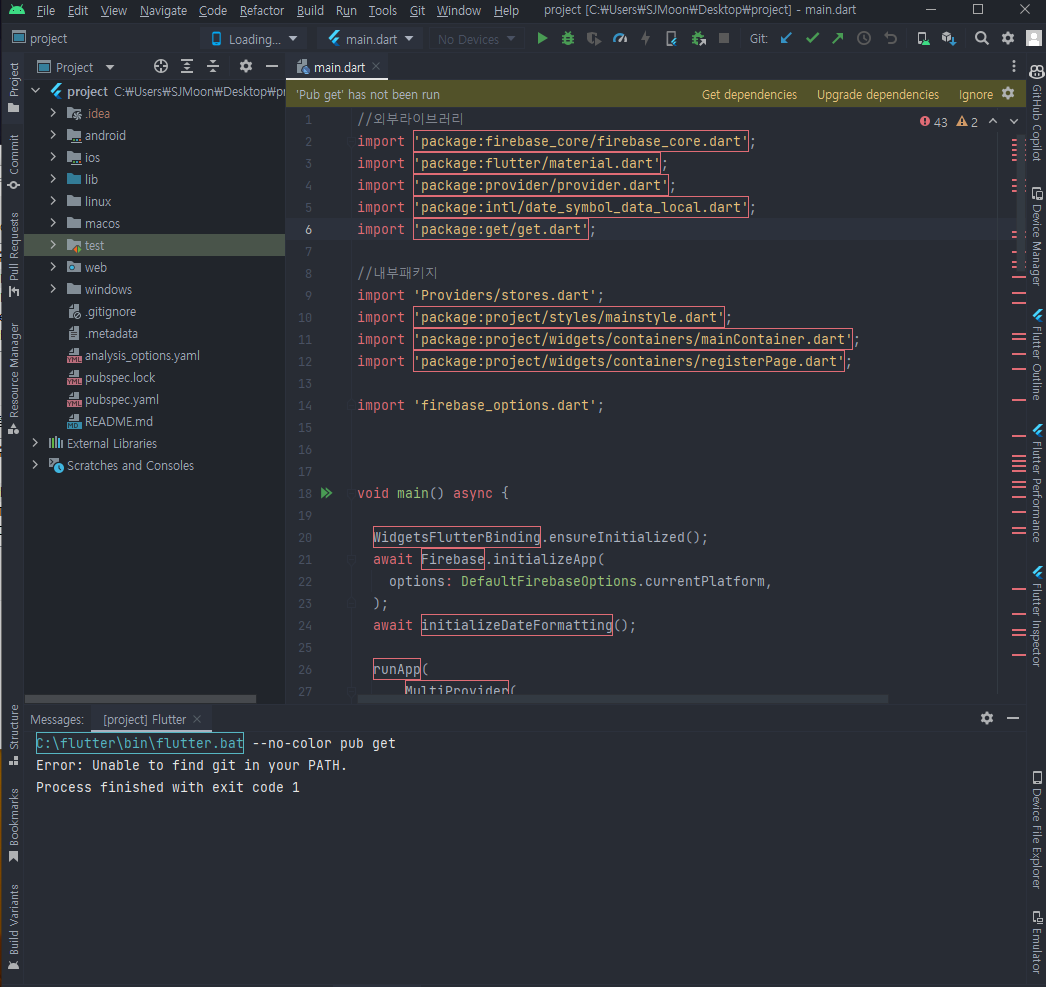Open Git history clock icon
The image size is (1046, 987).
864,39
